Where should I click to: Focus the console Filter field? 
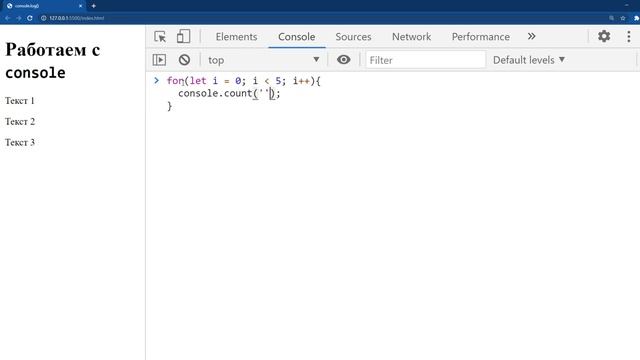[x=425, y=60]
